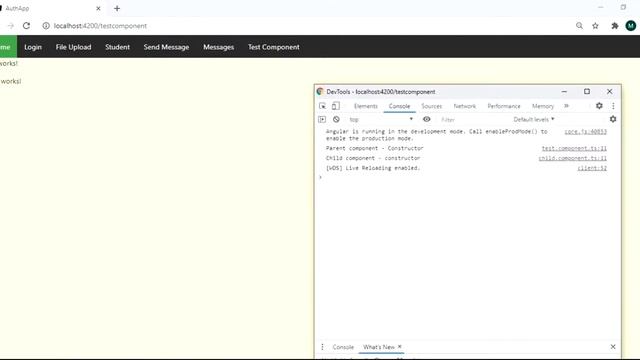Maximize the DevTools window
Screen dimensions: 640x360
(x=587, y=91)
